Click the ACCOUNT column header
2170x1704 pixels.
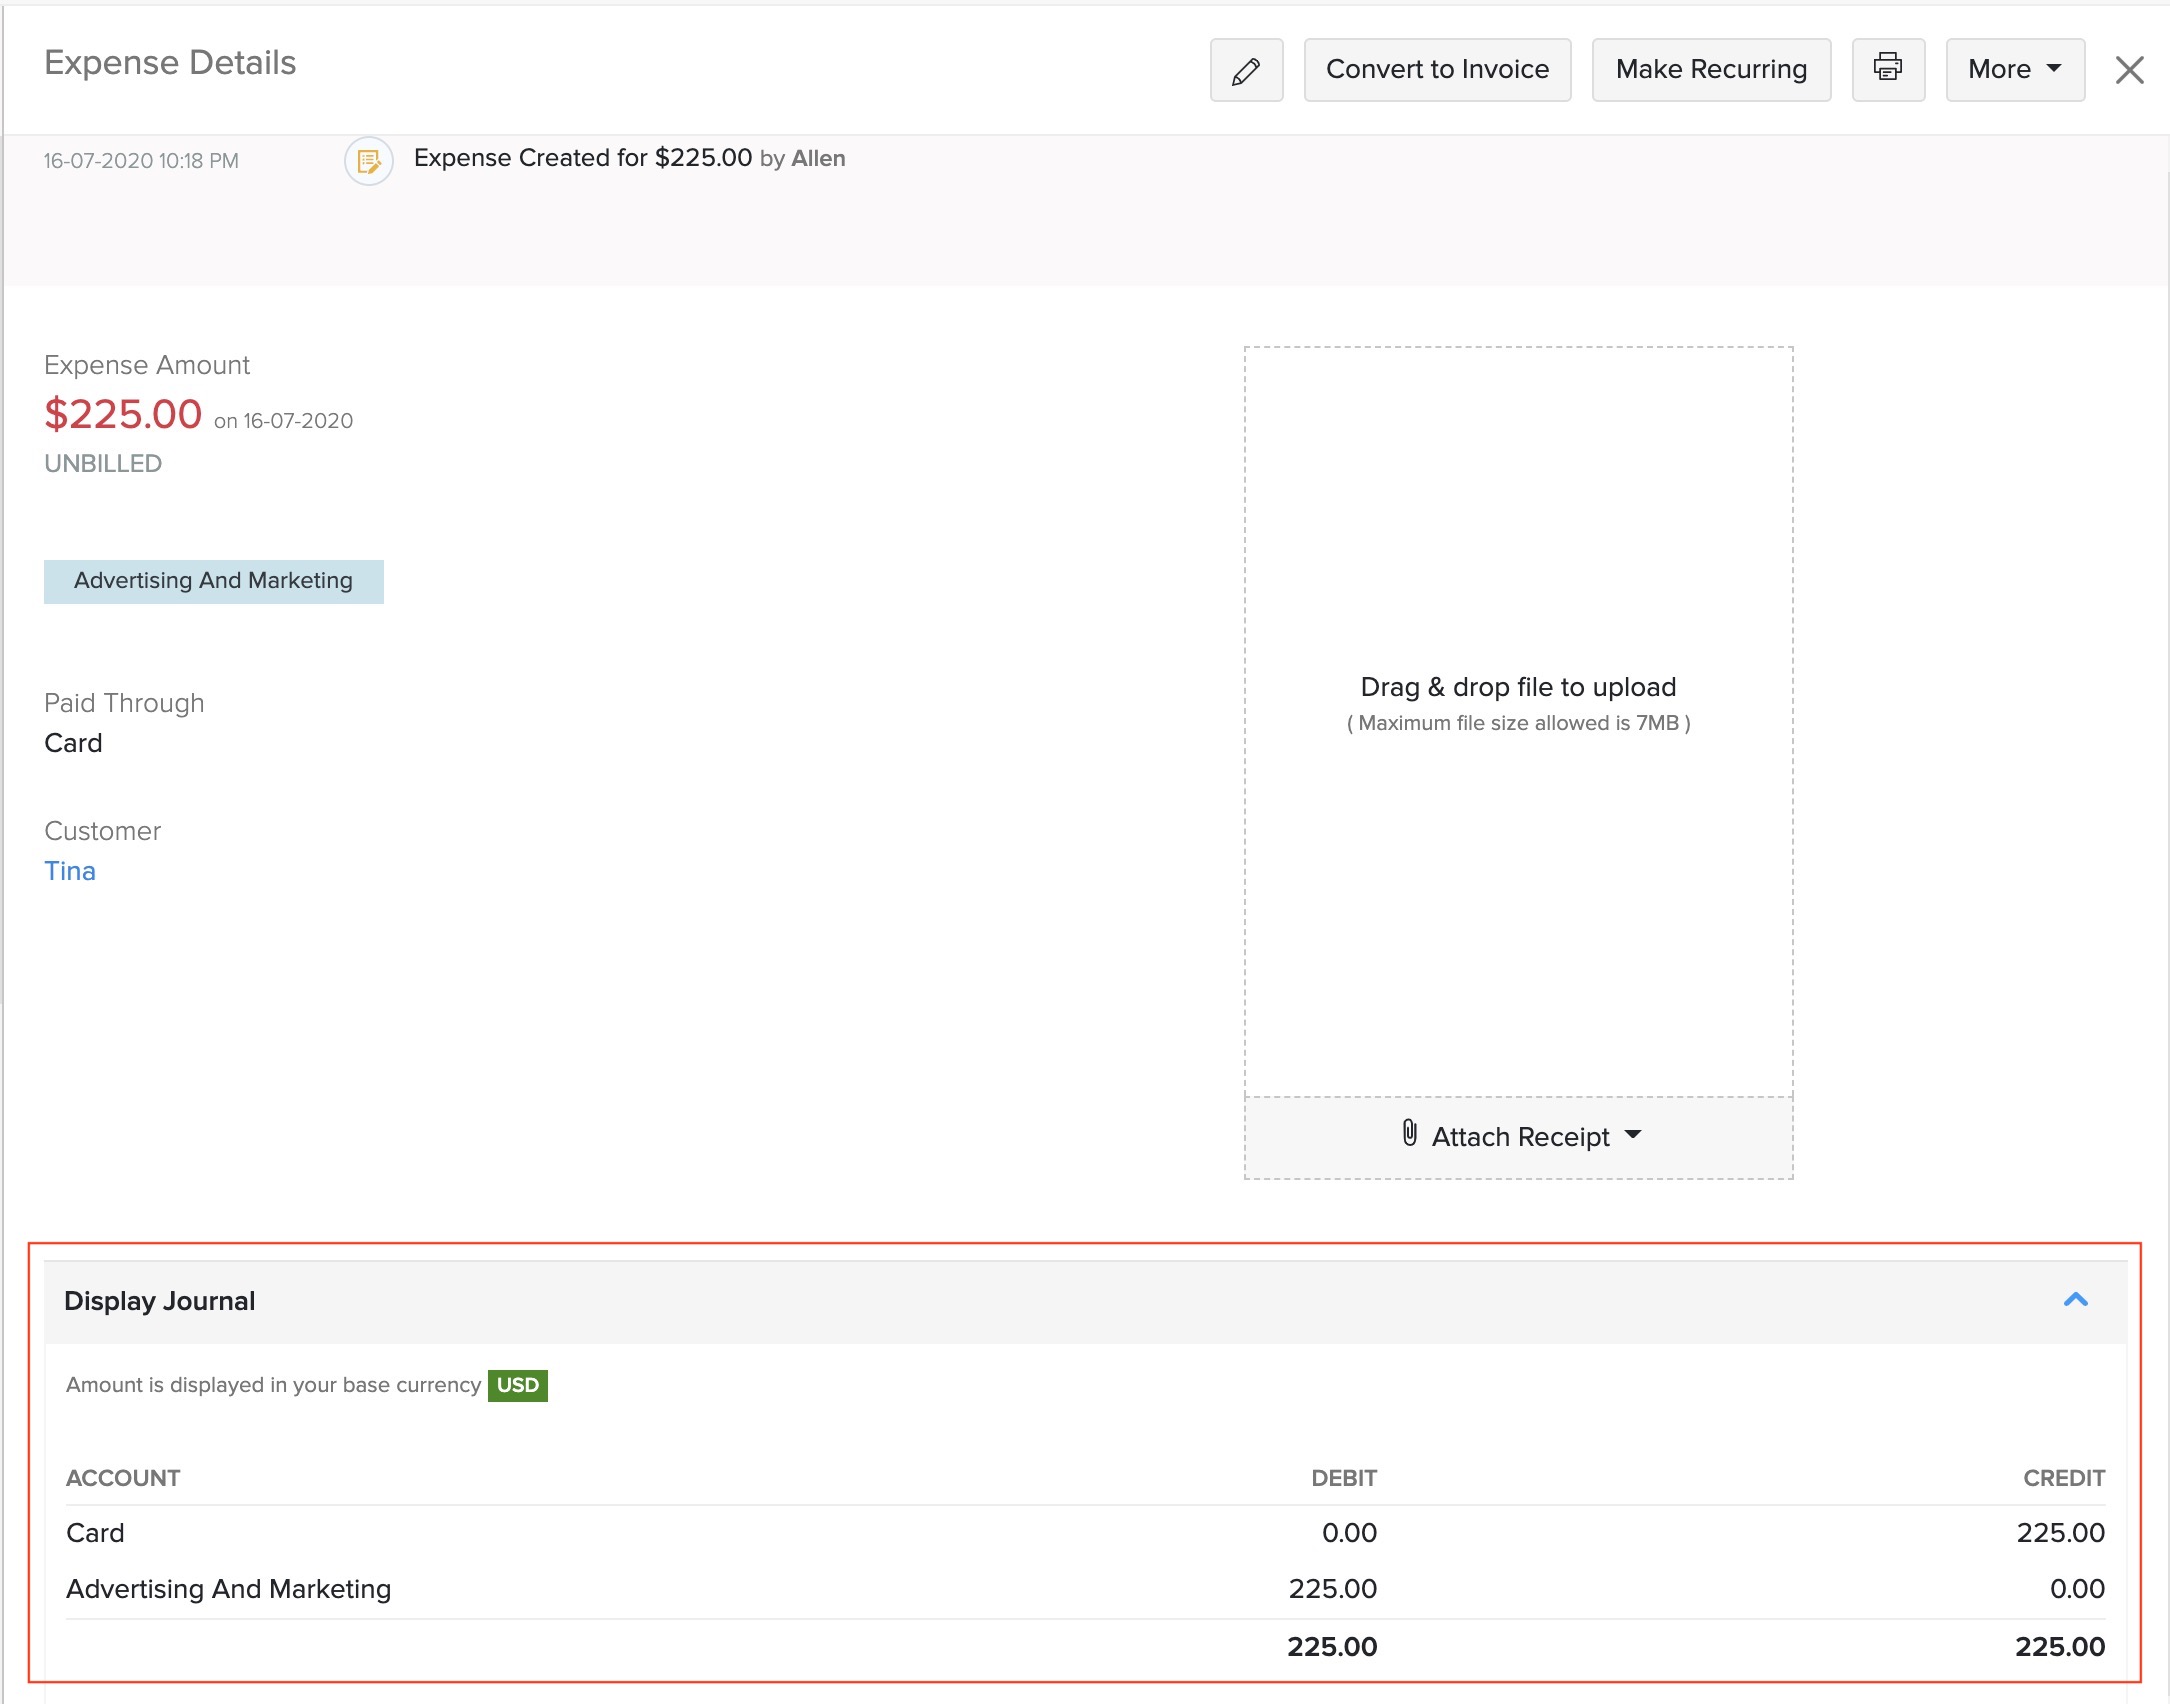pyautogui.click(x=123, y=1478)
